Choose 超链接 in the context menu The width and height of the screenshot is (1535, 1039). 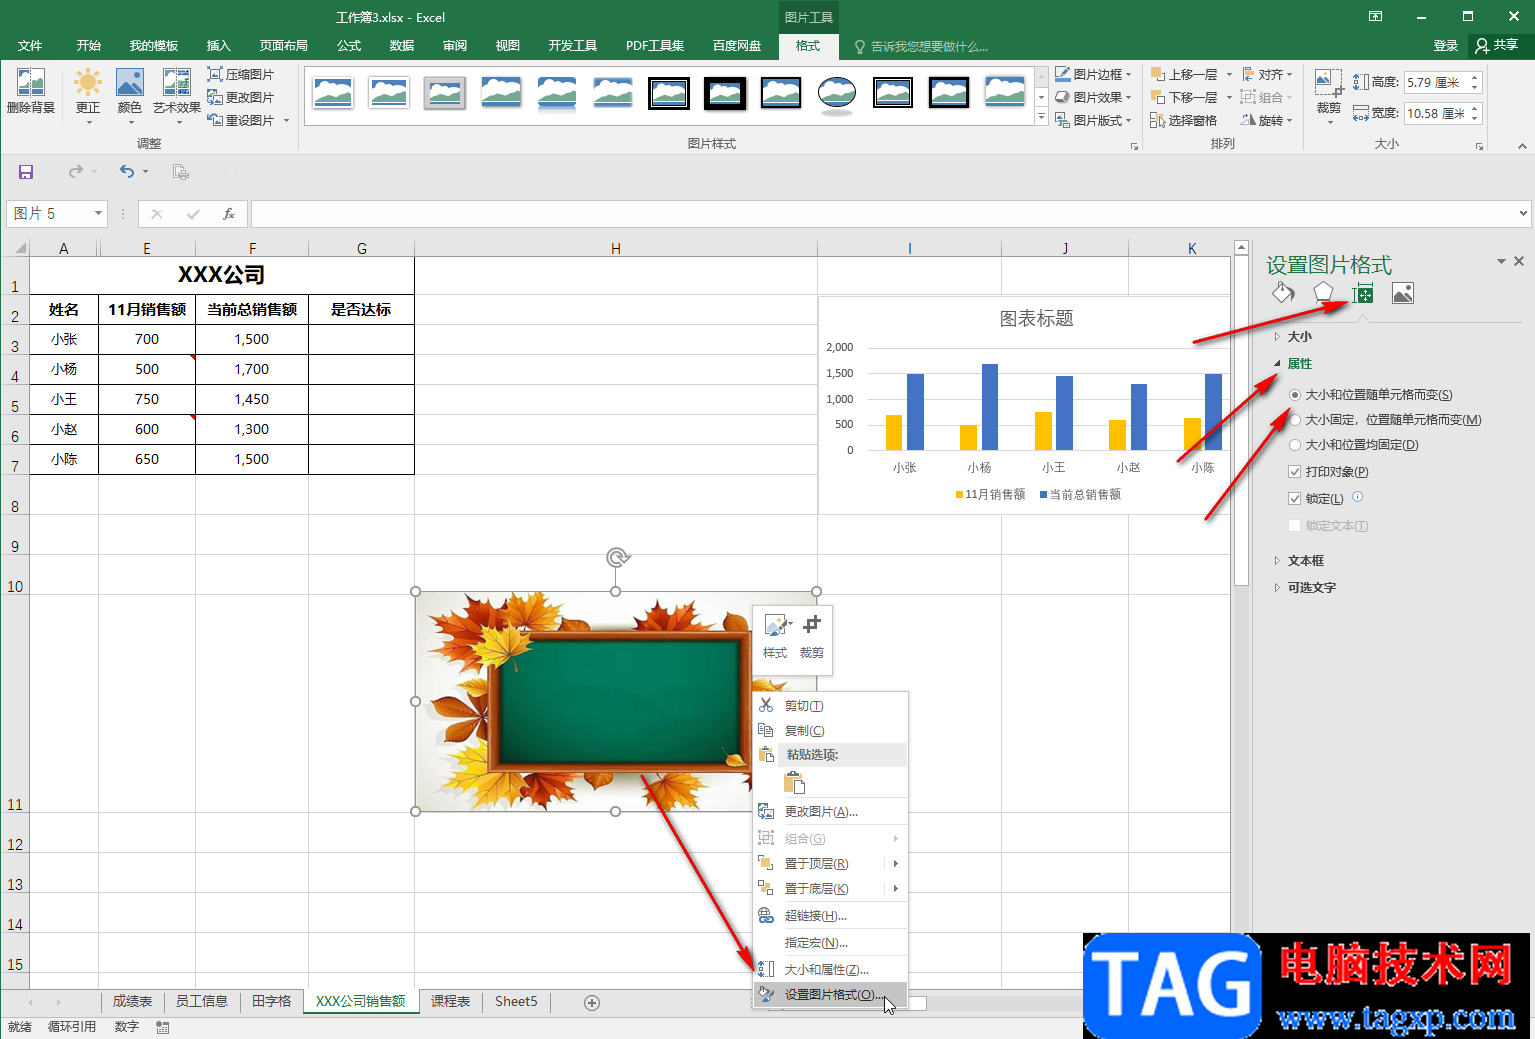[830, 916]
